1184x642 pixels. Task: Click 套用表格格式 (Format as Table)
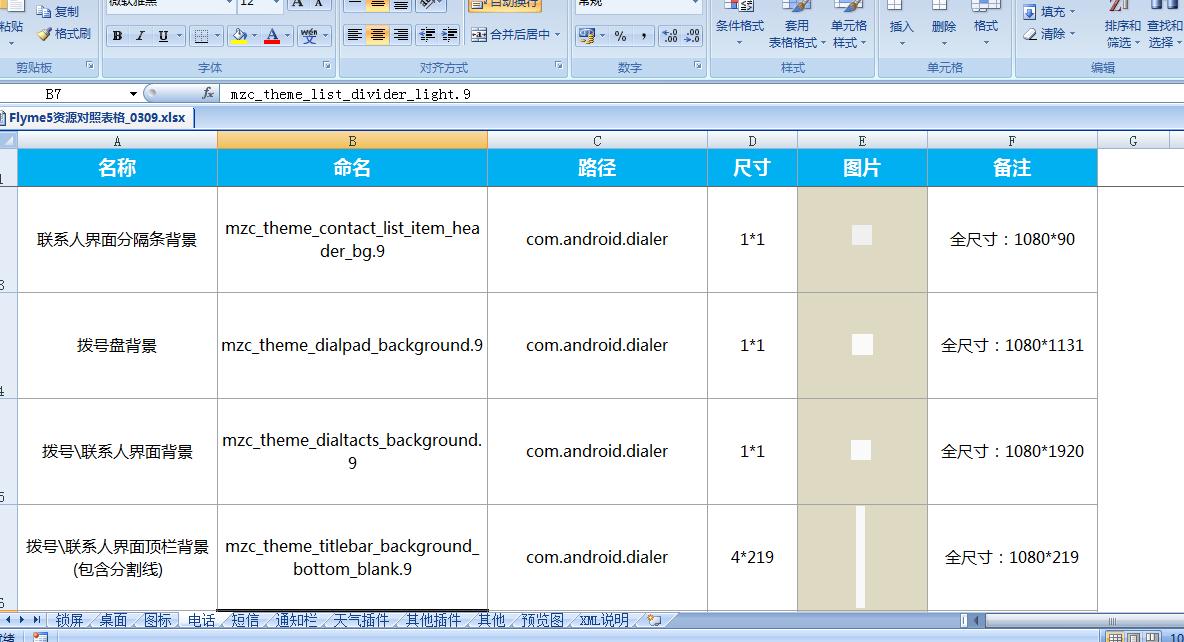(794, 30)
